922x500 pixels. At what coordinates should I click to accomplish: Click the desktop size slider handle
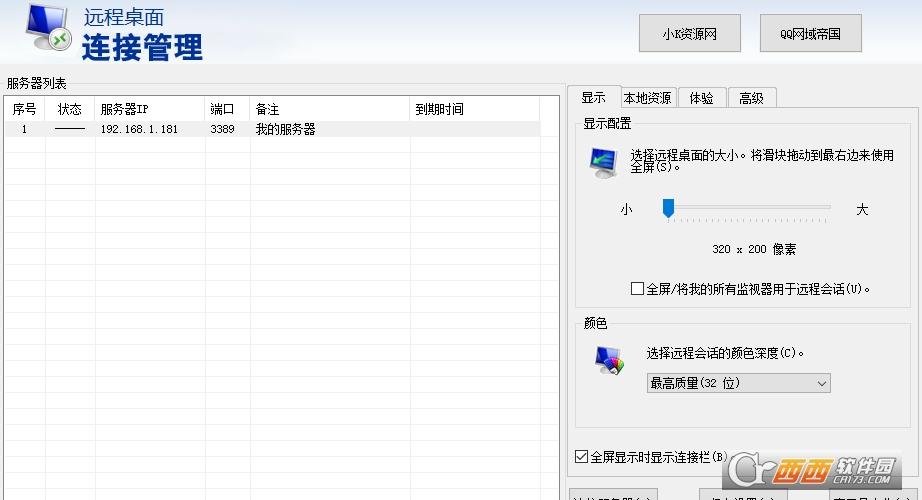pos(668,208)
